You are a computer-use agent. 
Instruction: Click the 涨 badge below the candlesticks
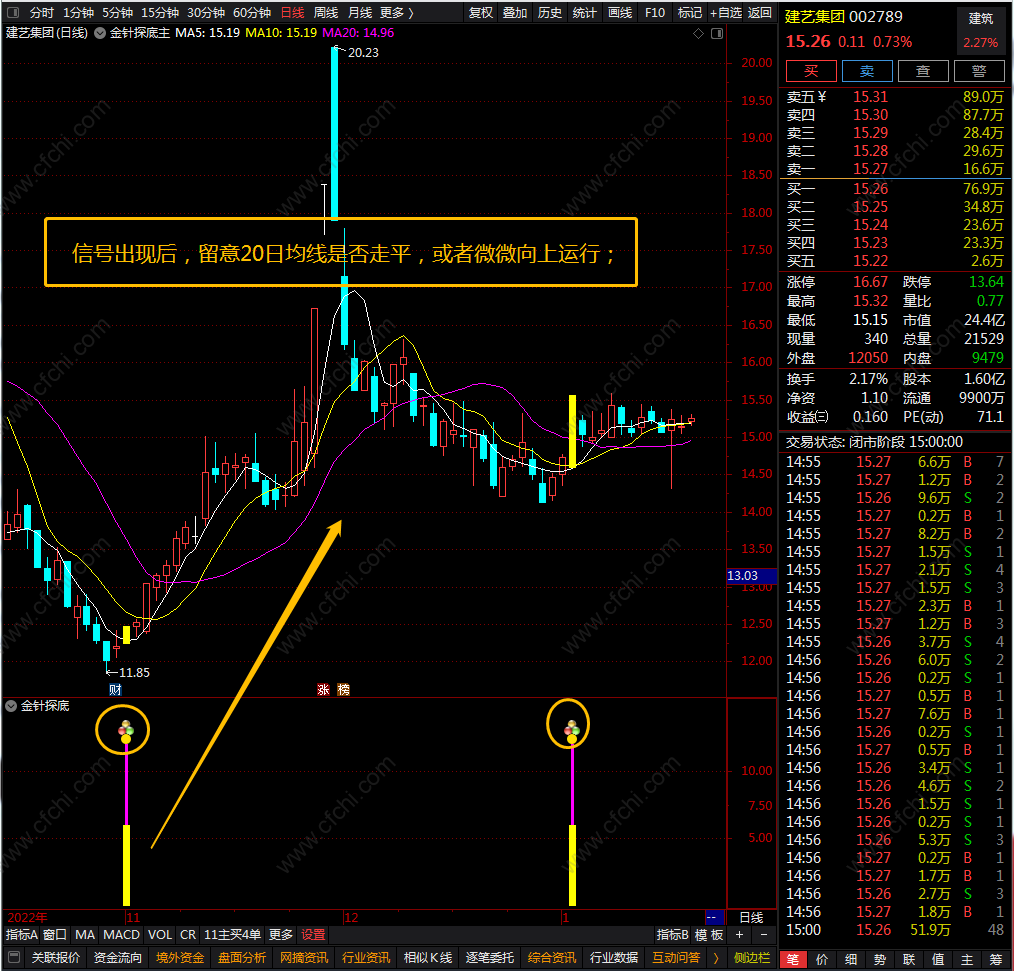[x=323, y=689]
